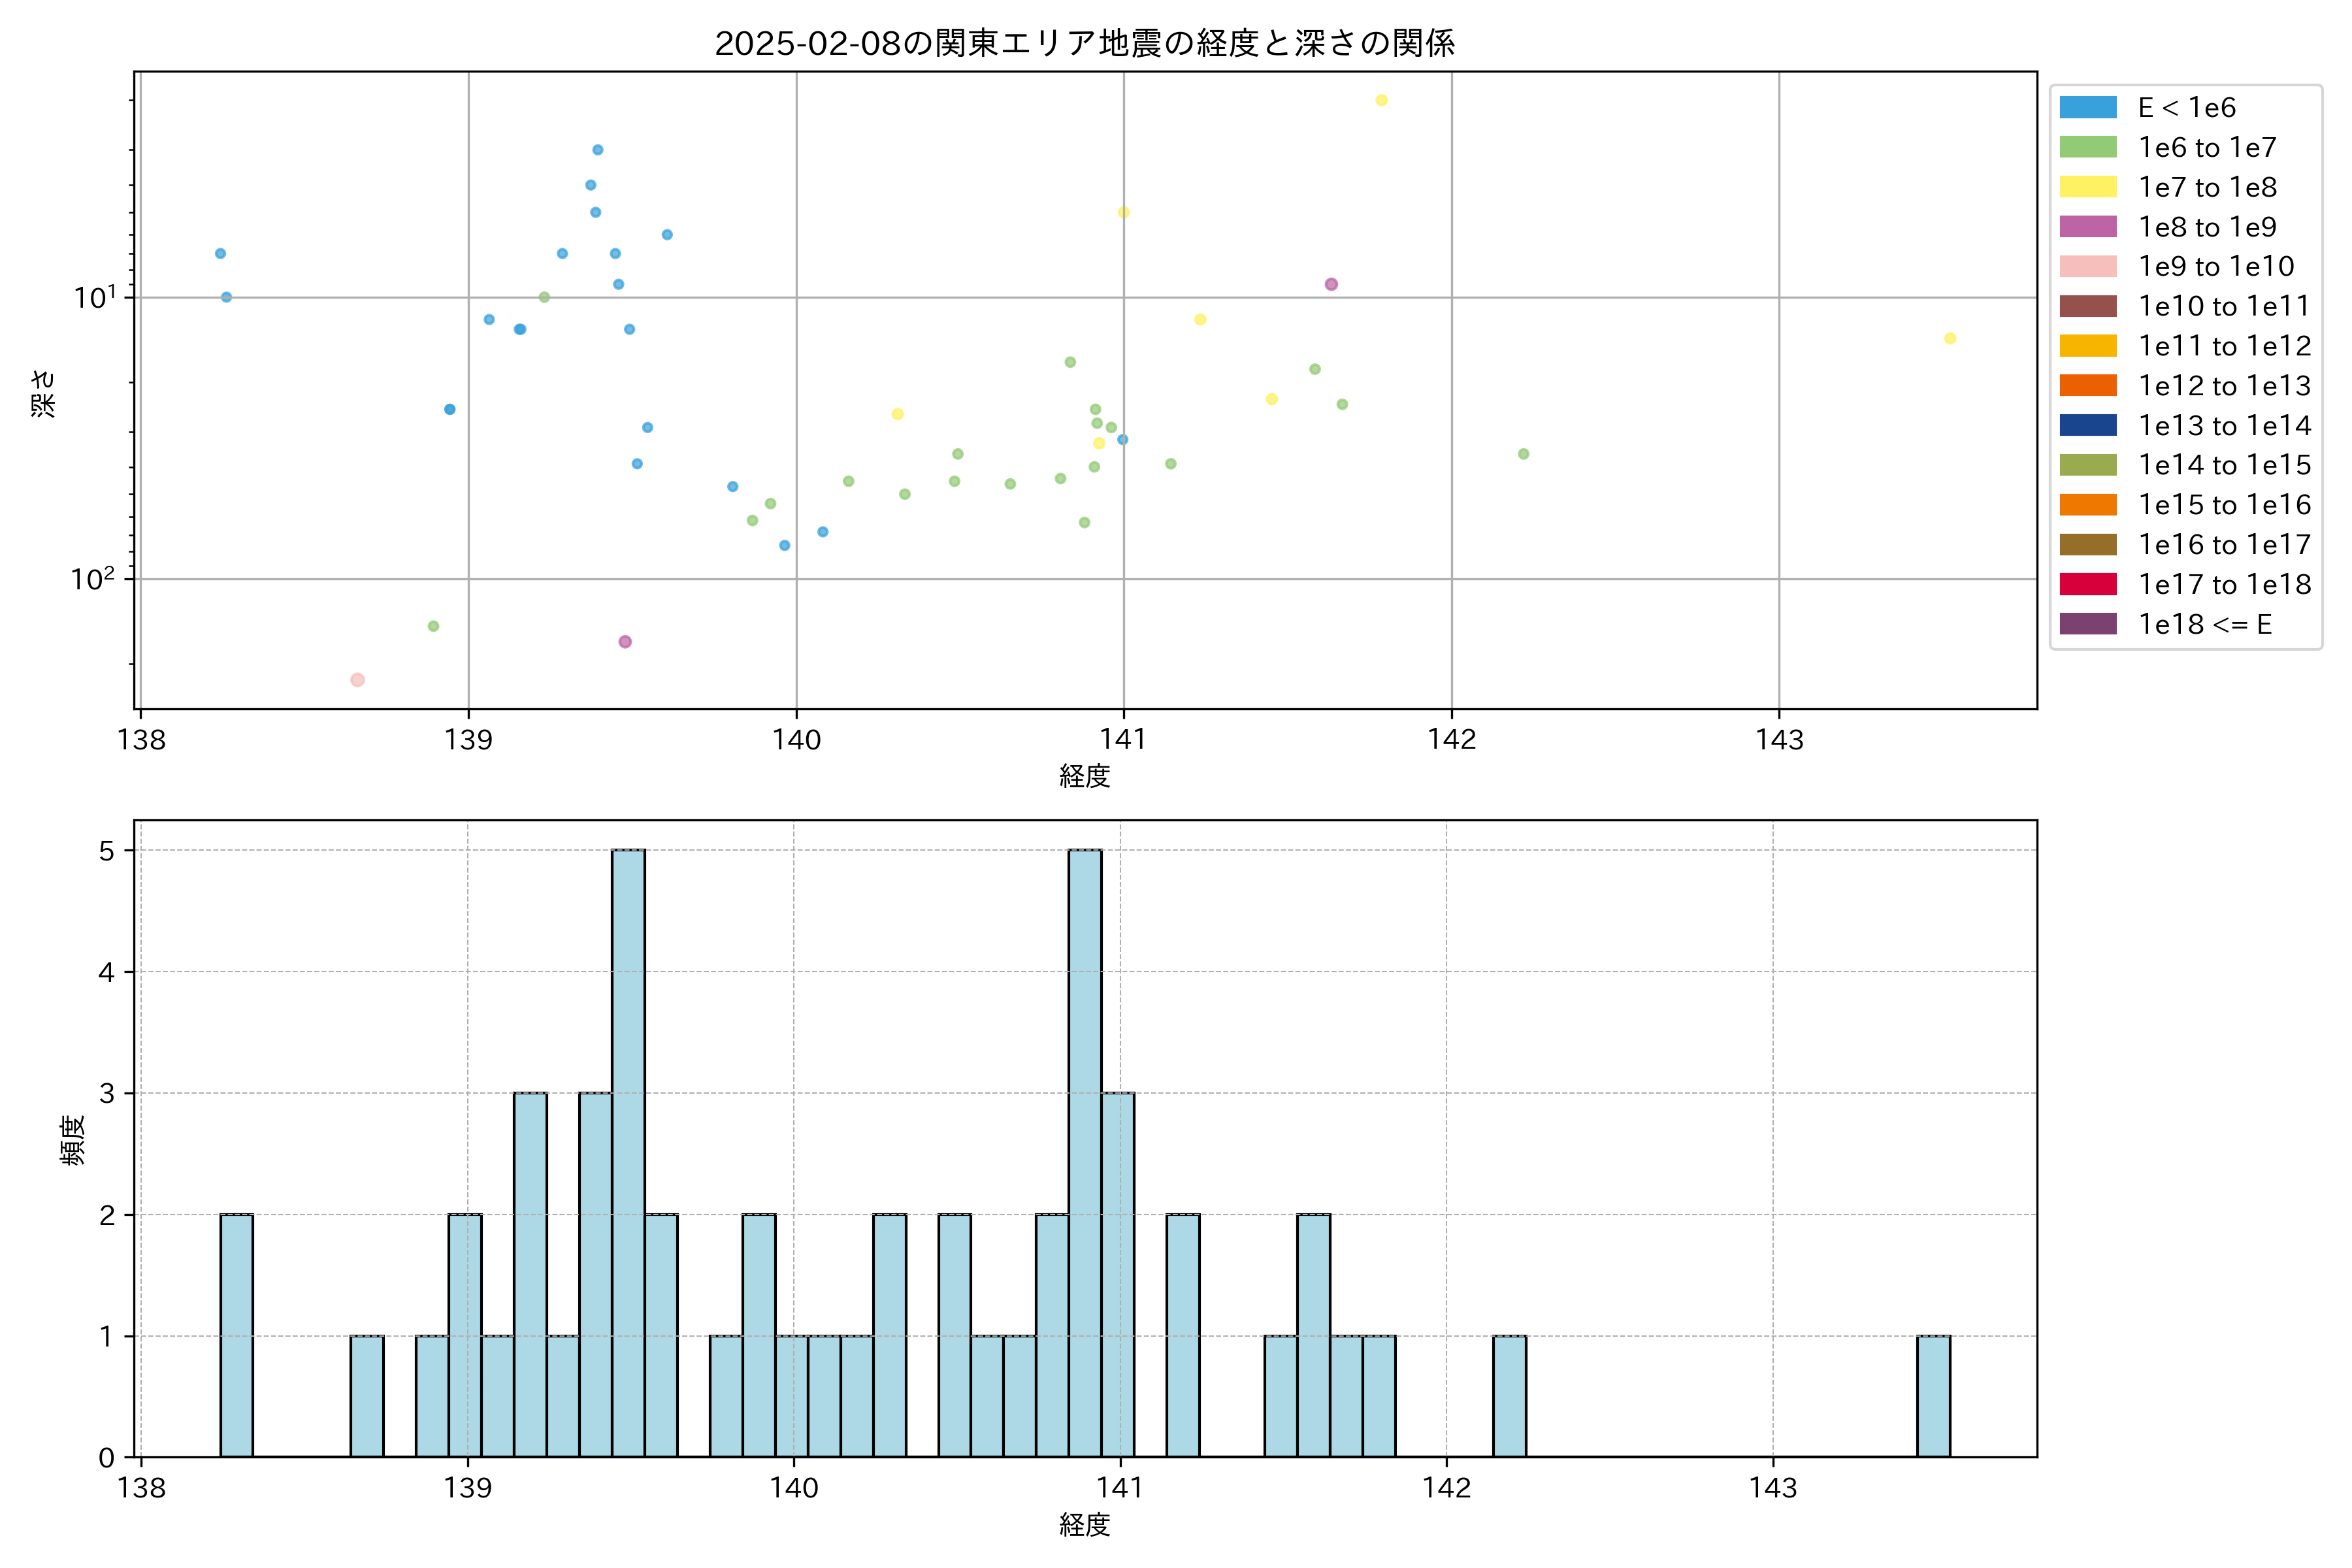
Task: Click the topmost yellow scatter point
Action: tap(1381, 100)
